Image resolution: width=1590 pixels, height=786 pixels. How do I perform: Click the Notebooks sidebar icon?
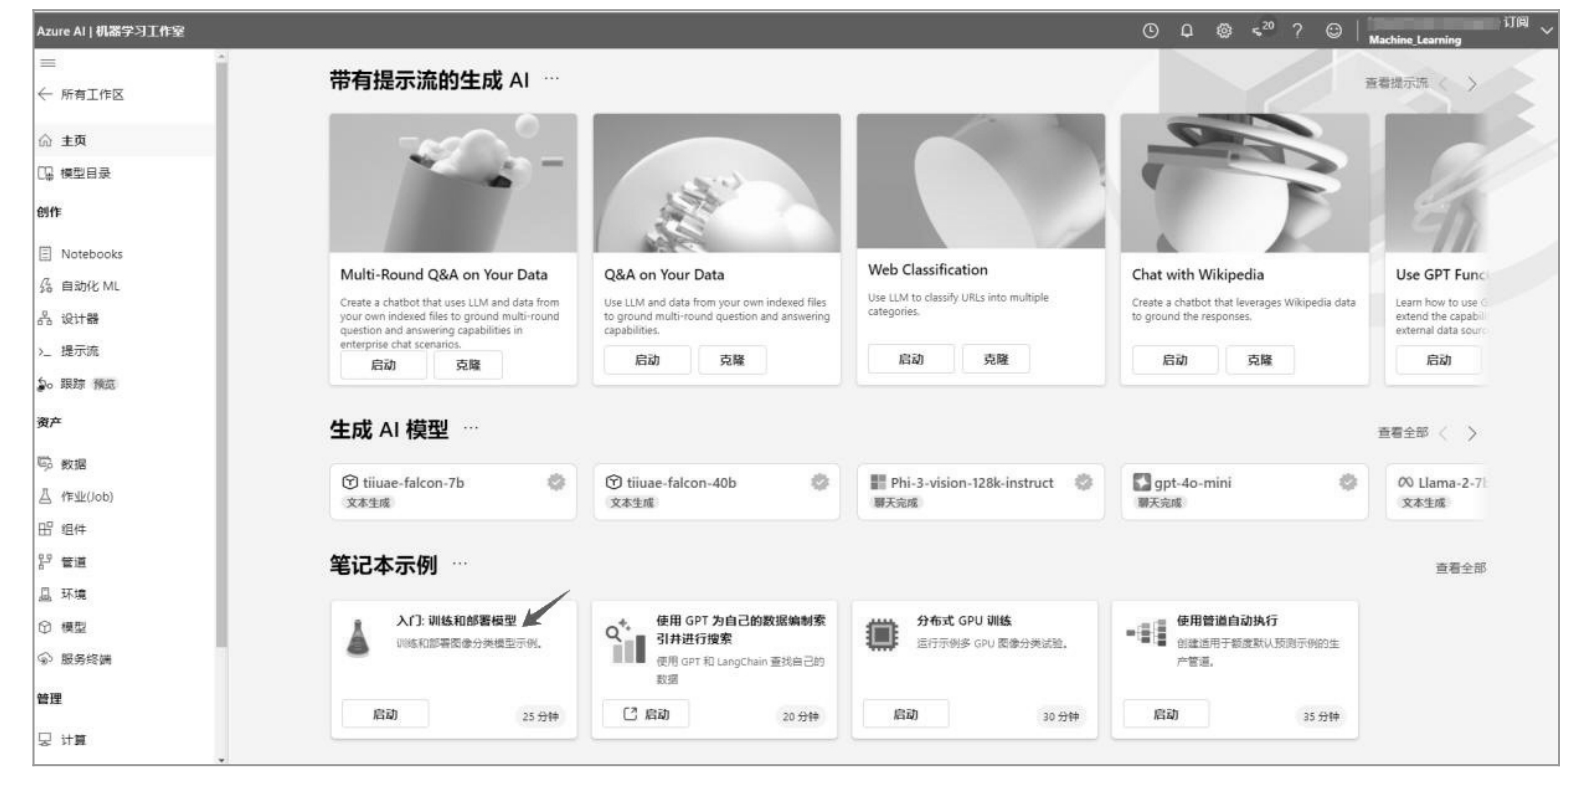45,254
